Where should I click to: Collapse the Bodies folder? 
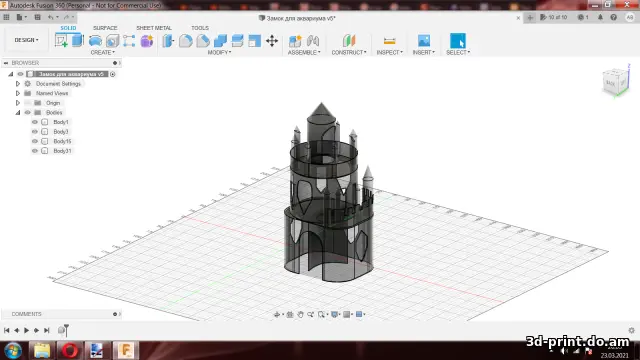(x=18, y=113)
